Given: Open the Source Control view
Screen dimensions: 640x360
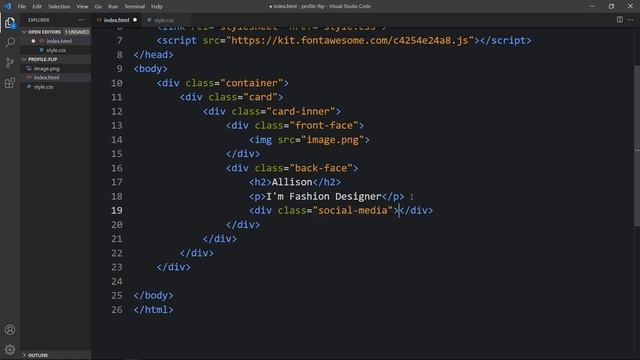Looking at the screenshot, I should coord(10,62).
